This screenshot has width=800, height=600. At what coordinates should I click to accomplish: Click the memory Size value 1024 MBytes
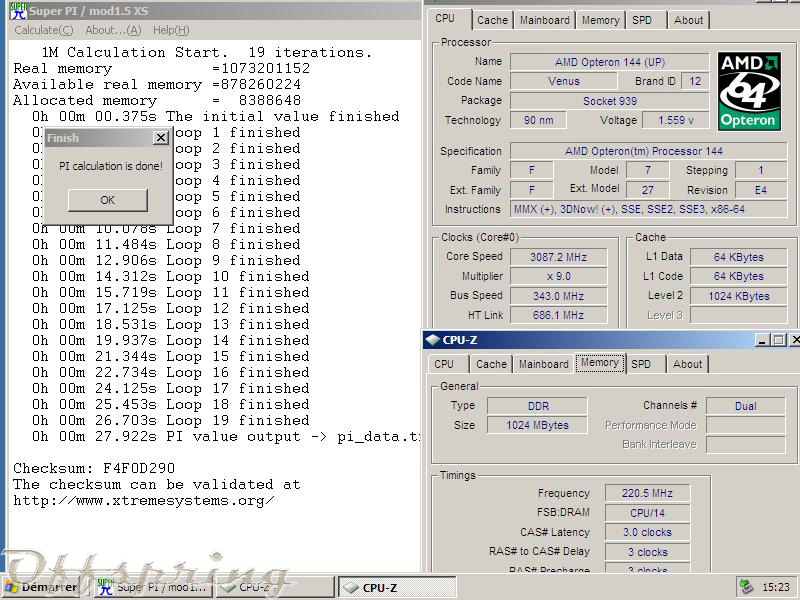coord(537,425)
